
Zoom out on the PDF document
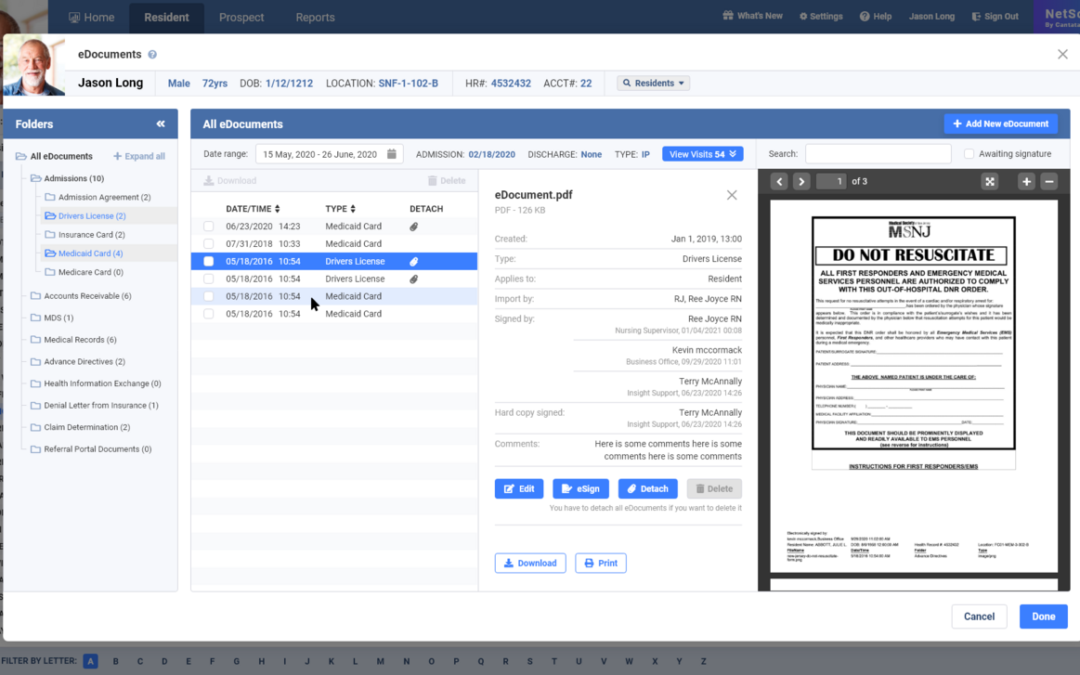pyautogui.click(x=1049, y=181)
